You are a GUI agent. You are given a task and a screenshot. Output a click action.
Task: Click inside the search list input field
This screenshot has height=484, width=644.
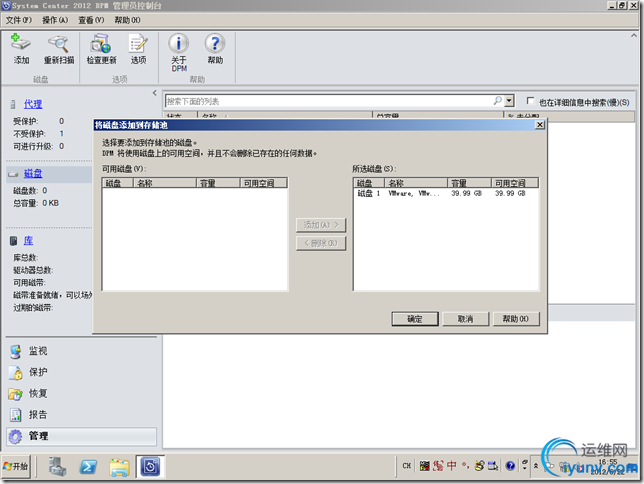pos(329,101)
